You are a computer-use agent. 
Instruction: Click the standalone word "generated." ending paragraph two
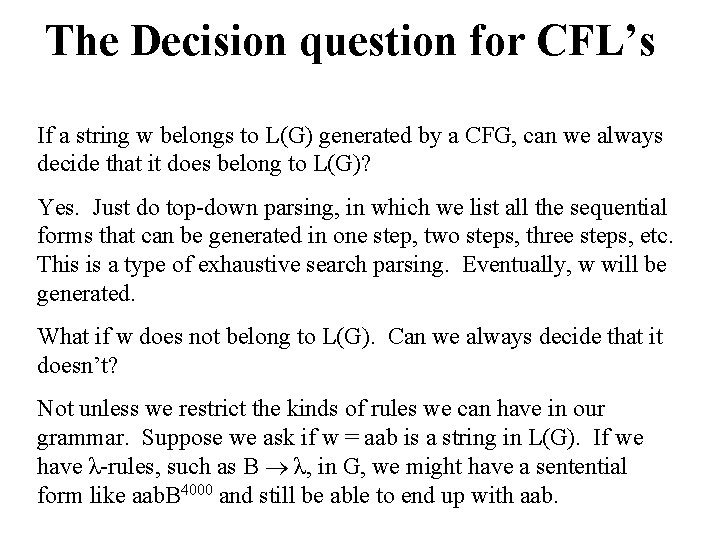[x=86, y=295]
